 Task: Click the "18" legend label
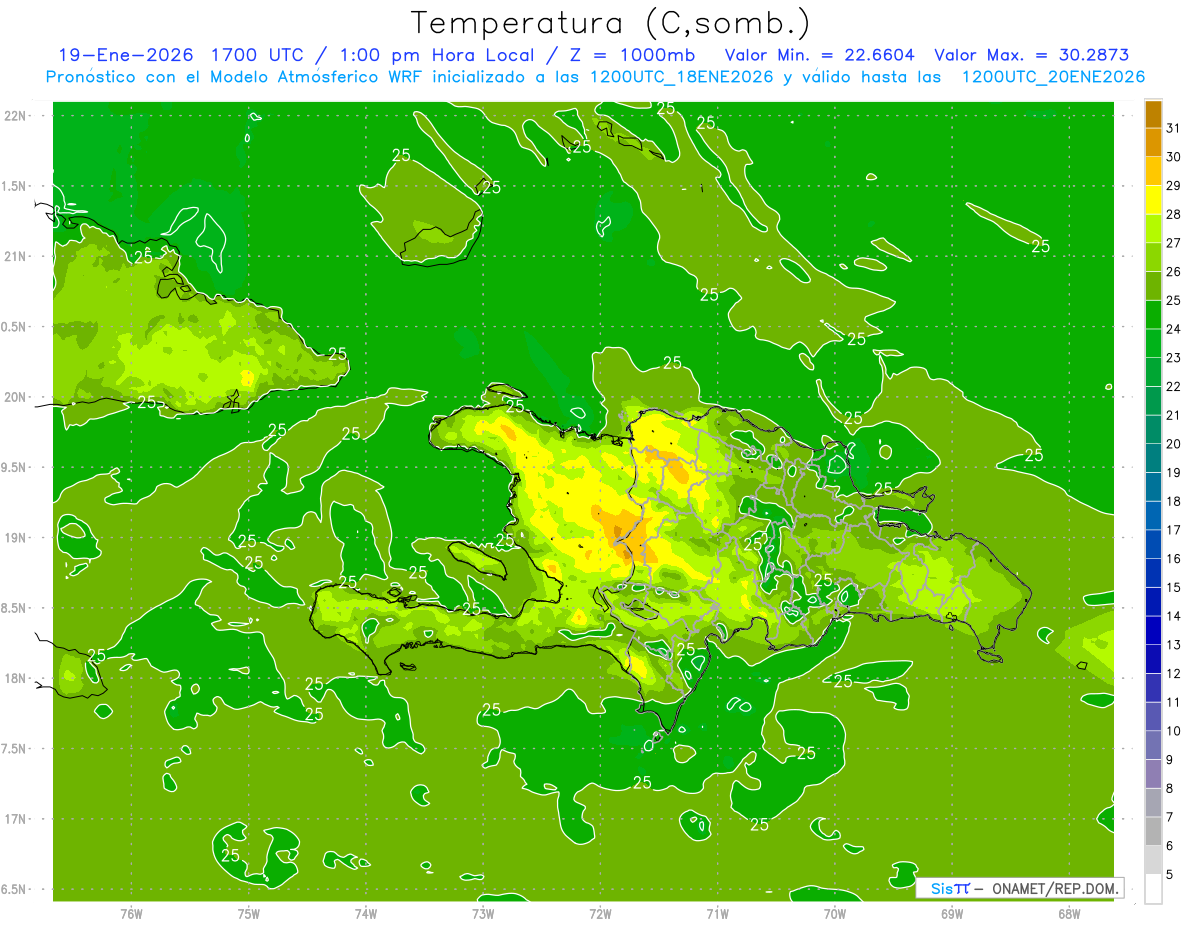point(1174,501)
